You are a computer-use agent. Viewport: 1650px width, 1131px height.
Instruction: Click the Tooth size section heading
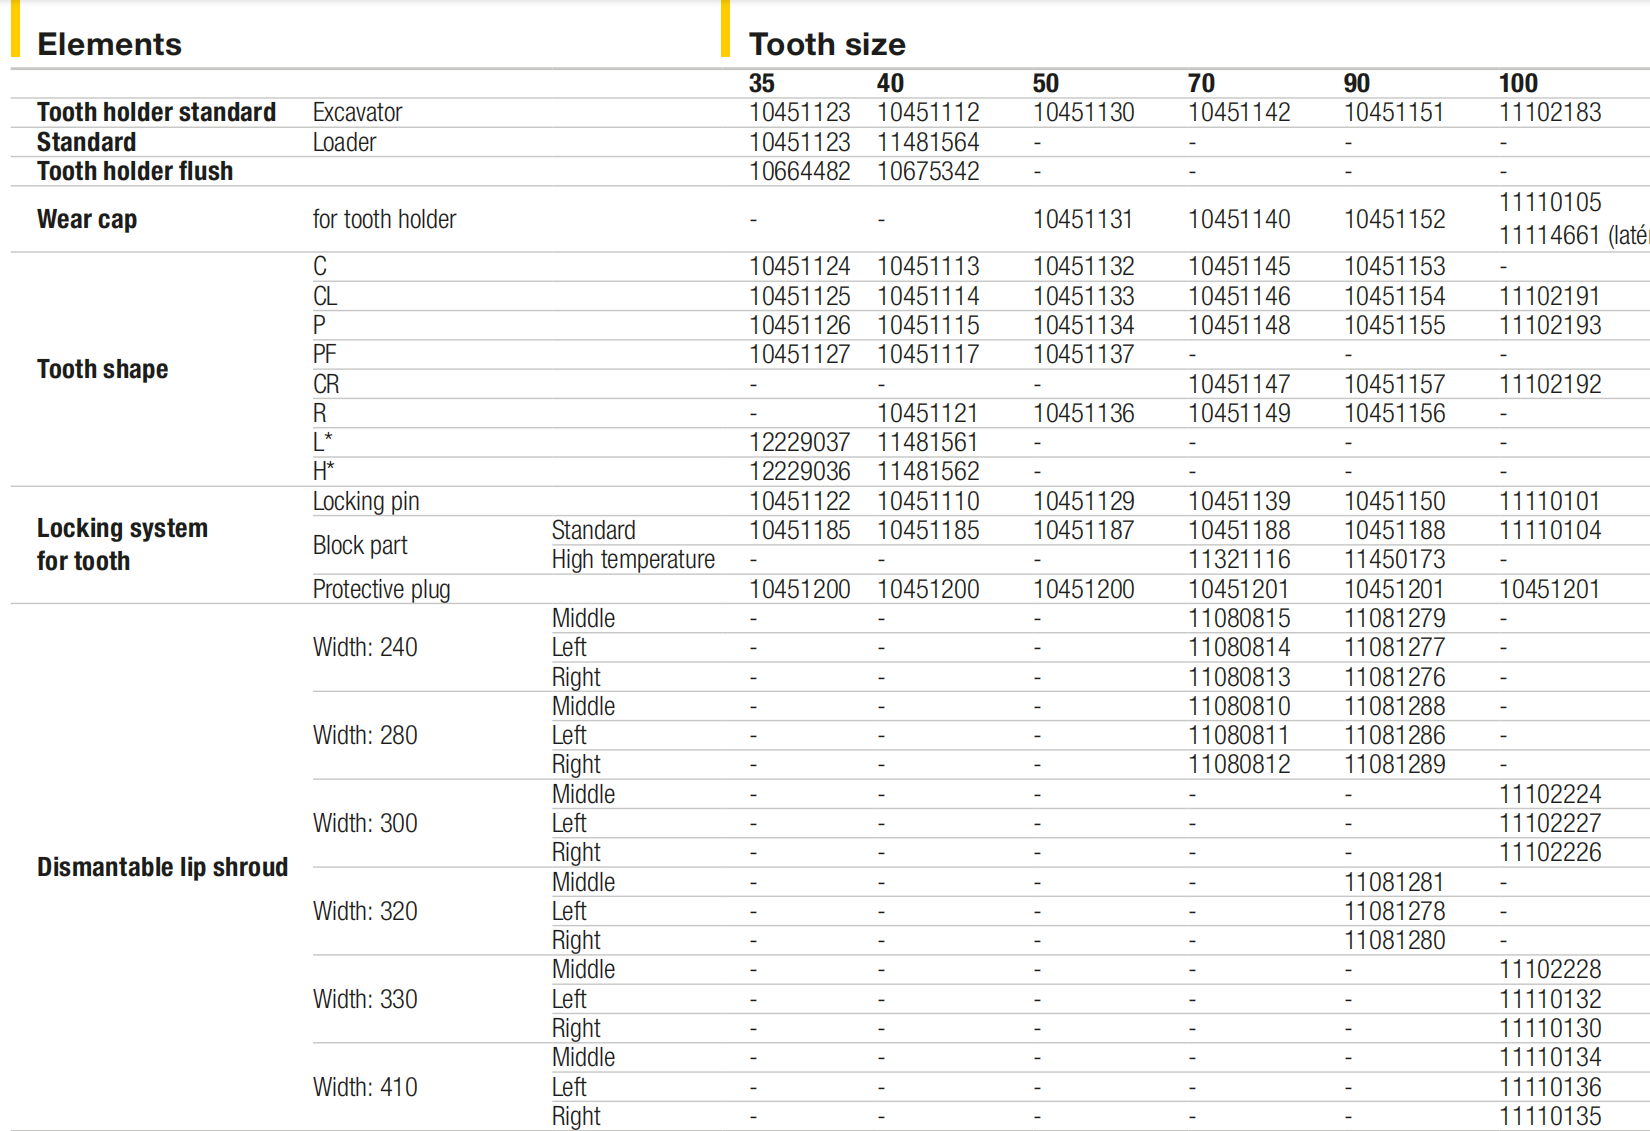pos(827,44)
